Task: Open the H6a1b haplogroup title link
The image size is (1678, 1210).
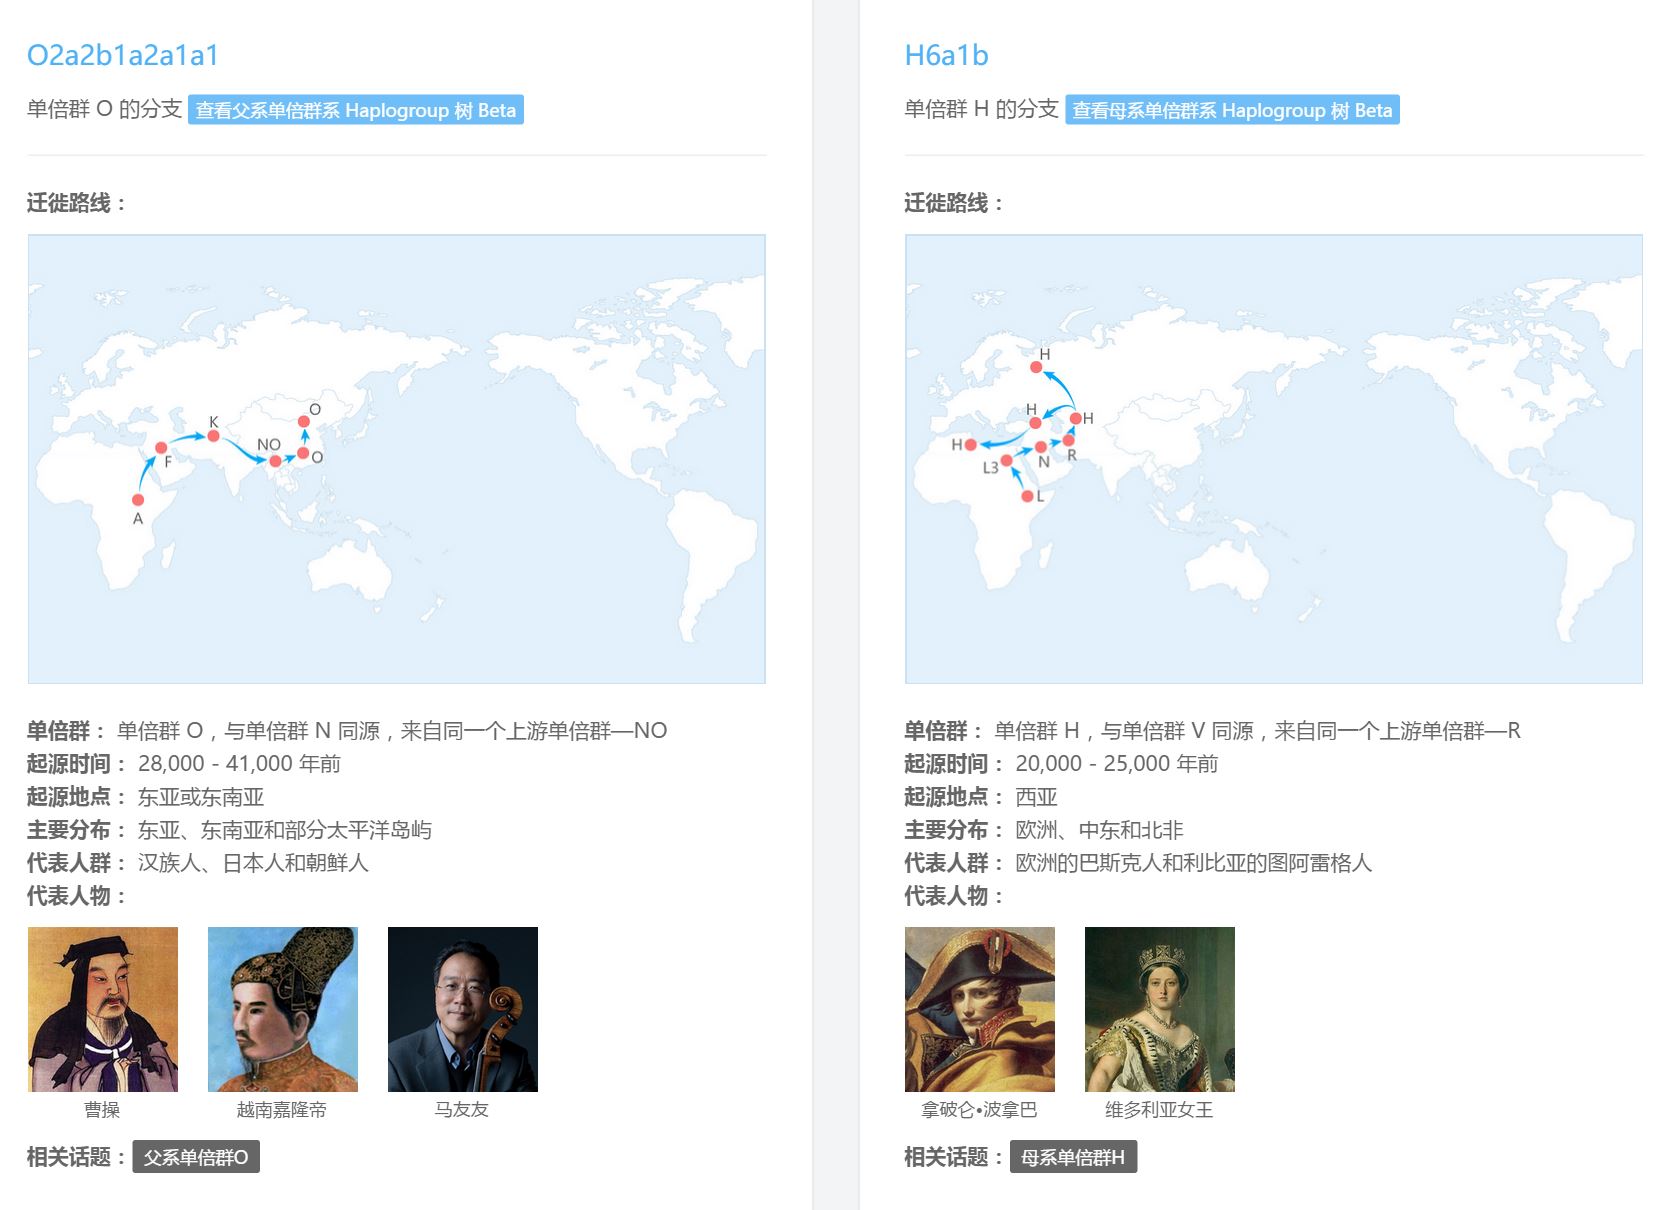Action: click(946, 55)
